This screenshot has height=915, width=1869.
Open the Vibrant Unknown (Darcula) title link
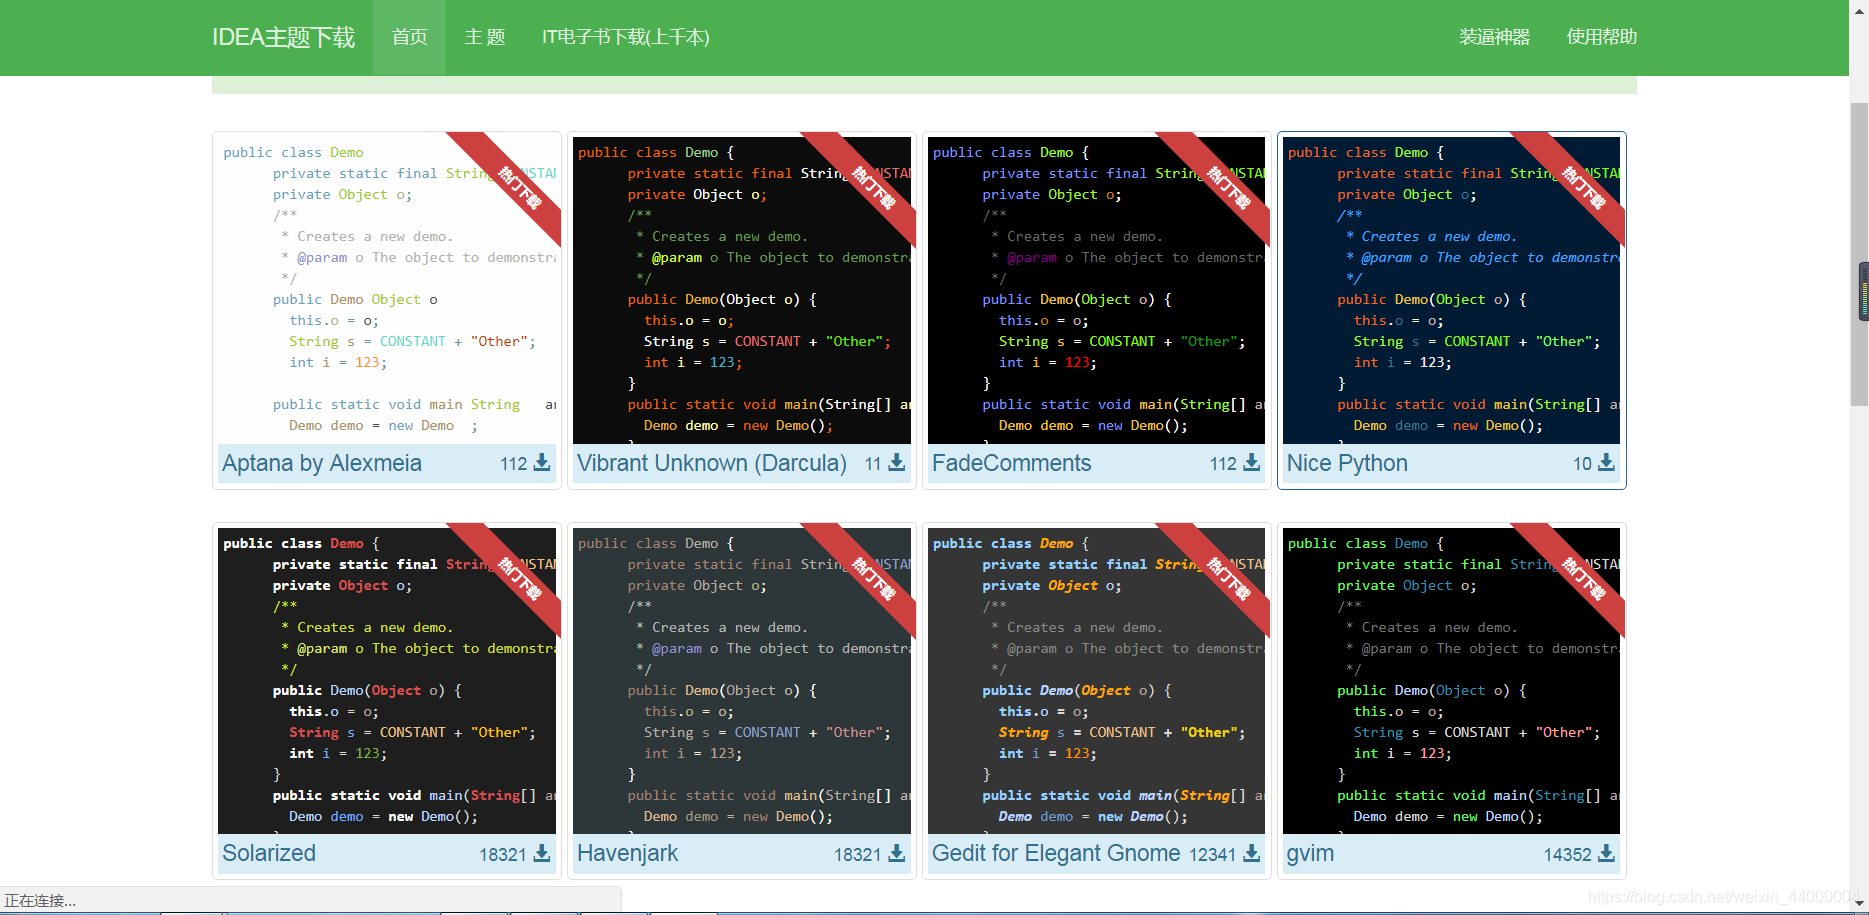pyautogui.click(x=712, y=463)
